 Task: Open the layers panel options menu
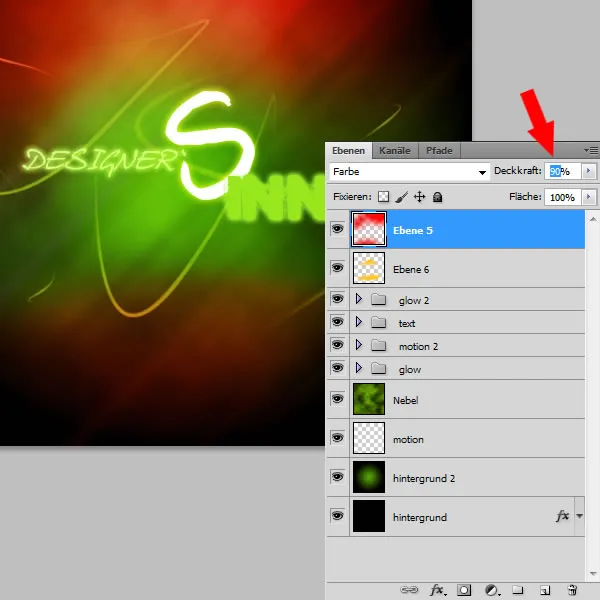pyautogui.click(x=590, y=150)
